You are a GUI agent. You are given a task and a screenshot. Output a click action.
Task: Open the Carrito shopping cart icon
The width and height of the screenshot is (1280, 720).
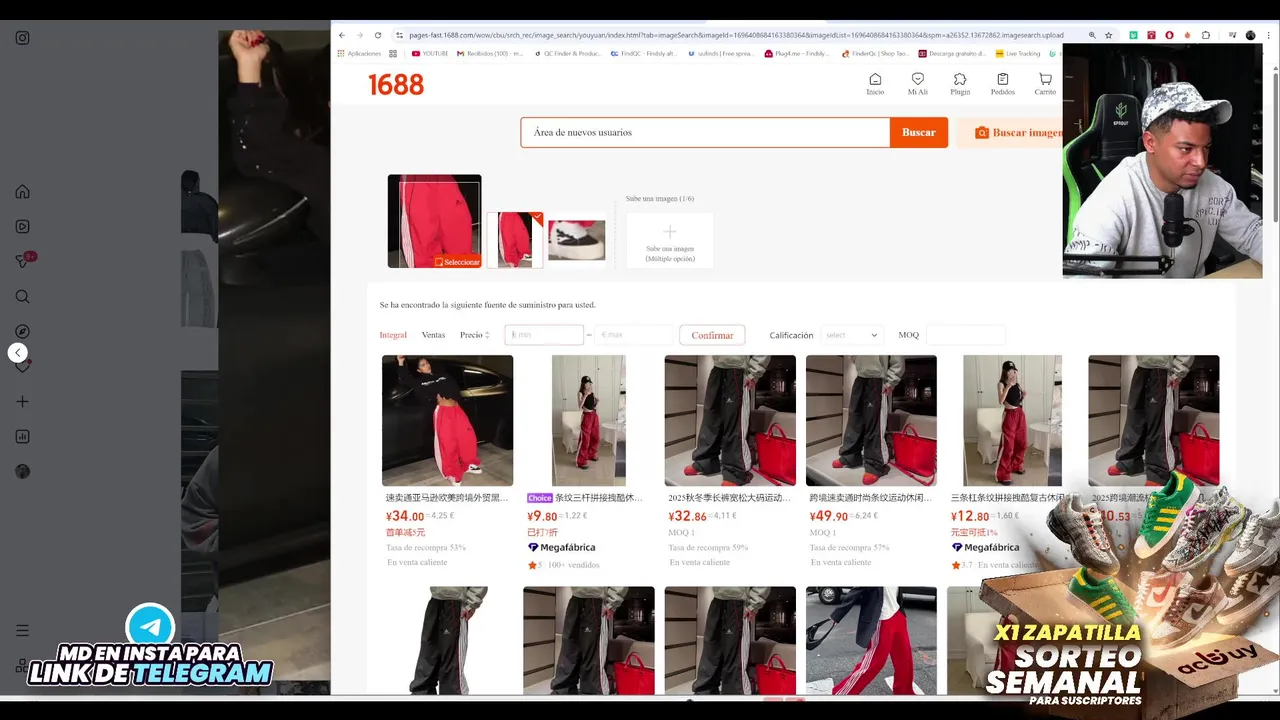click(1045, 84)
